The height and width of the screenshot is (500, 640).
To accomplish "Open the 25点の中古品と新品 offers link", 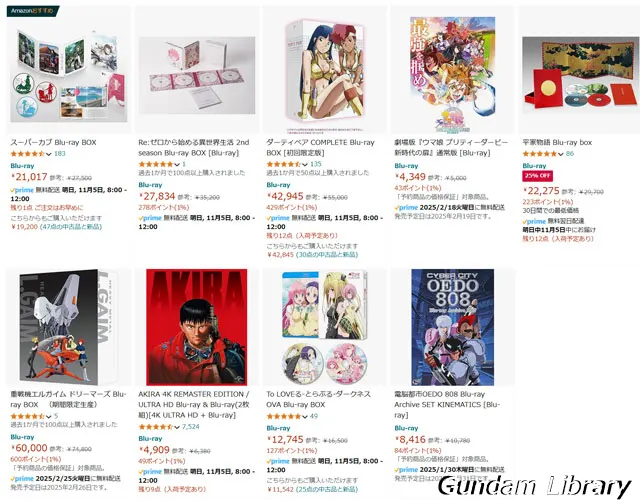I will 327,489.
